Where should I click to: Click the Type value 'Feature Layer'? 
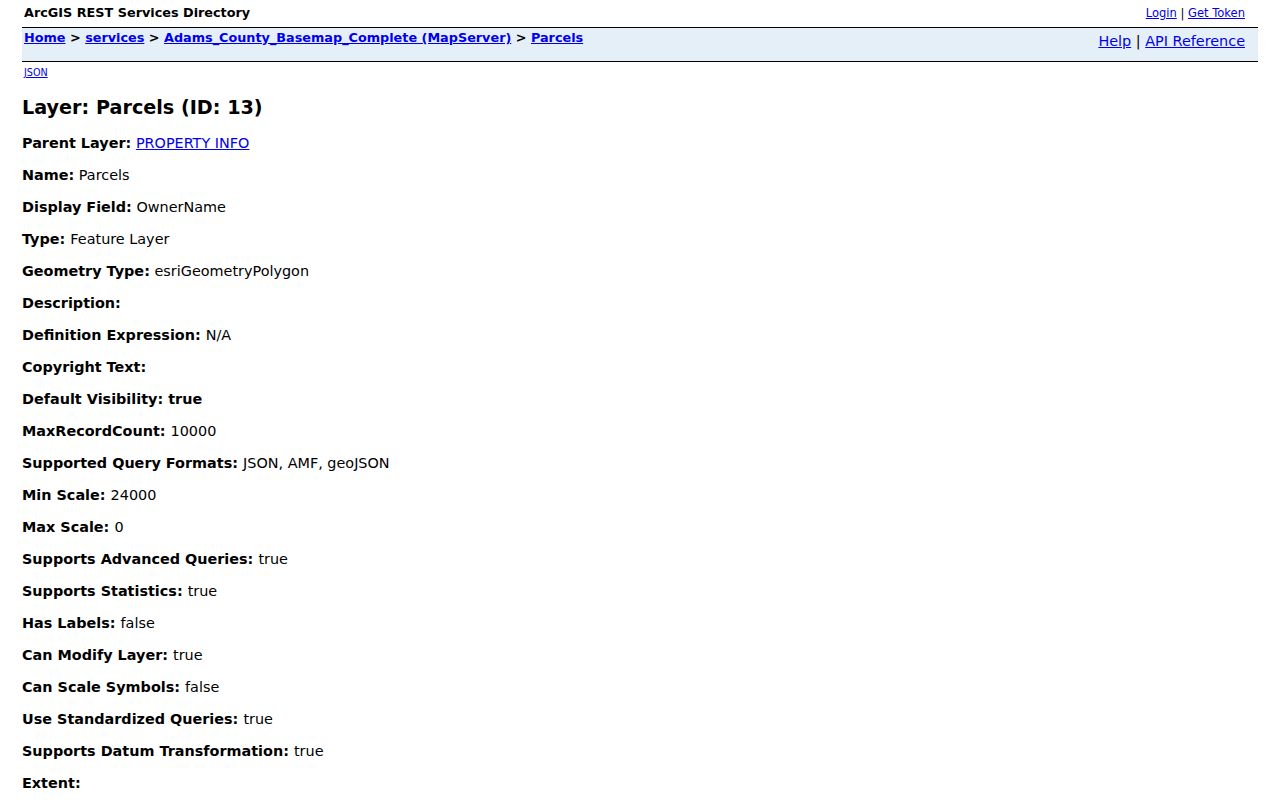(120, 239)
